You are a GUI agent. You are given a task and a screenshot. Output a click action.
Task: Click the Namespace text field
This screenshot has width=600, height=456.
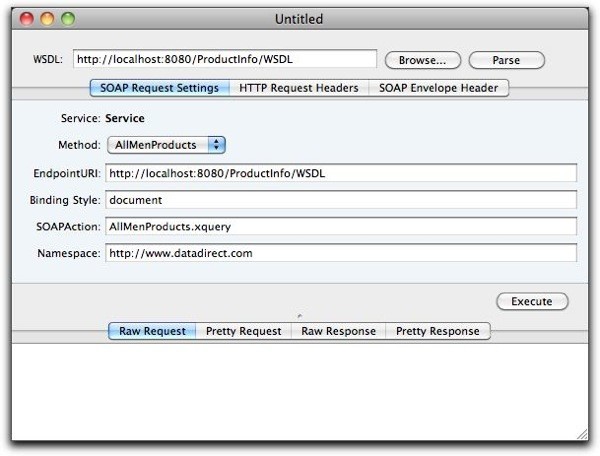[341, 254]
